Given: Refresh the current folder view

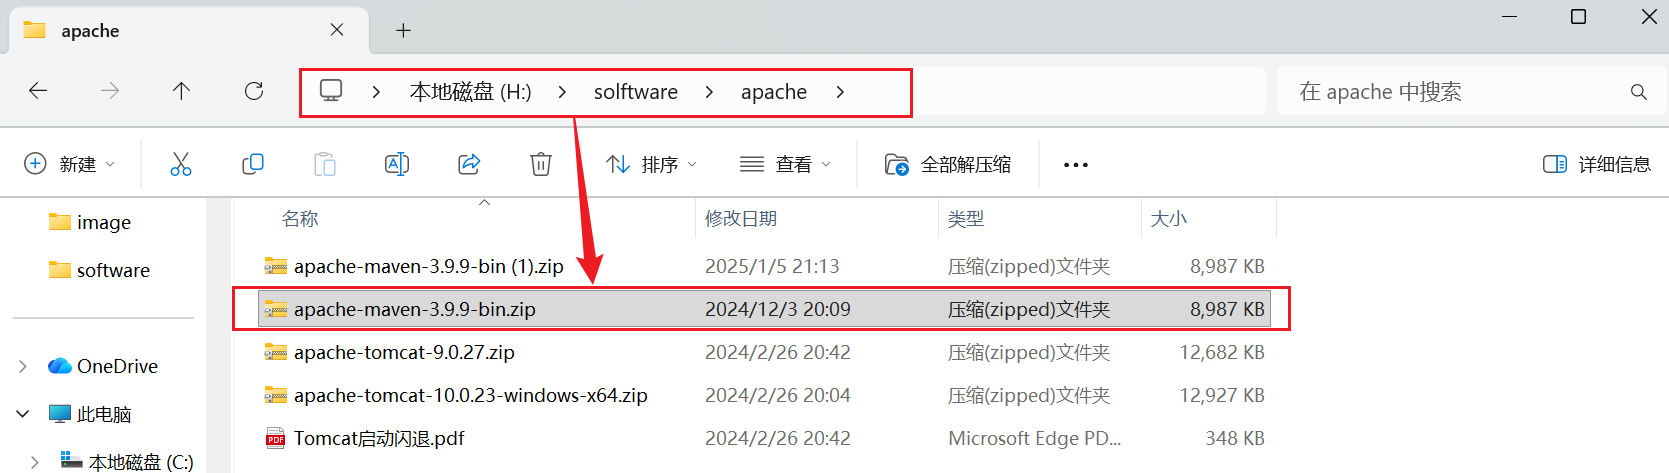Looking at the screenshot, I should pos(254,91).
